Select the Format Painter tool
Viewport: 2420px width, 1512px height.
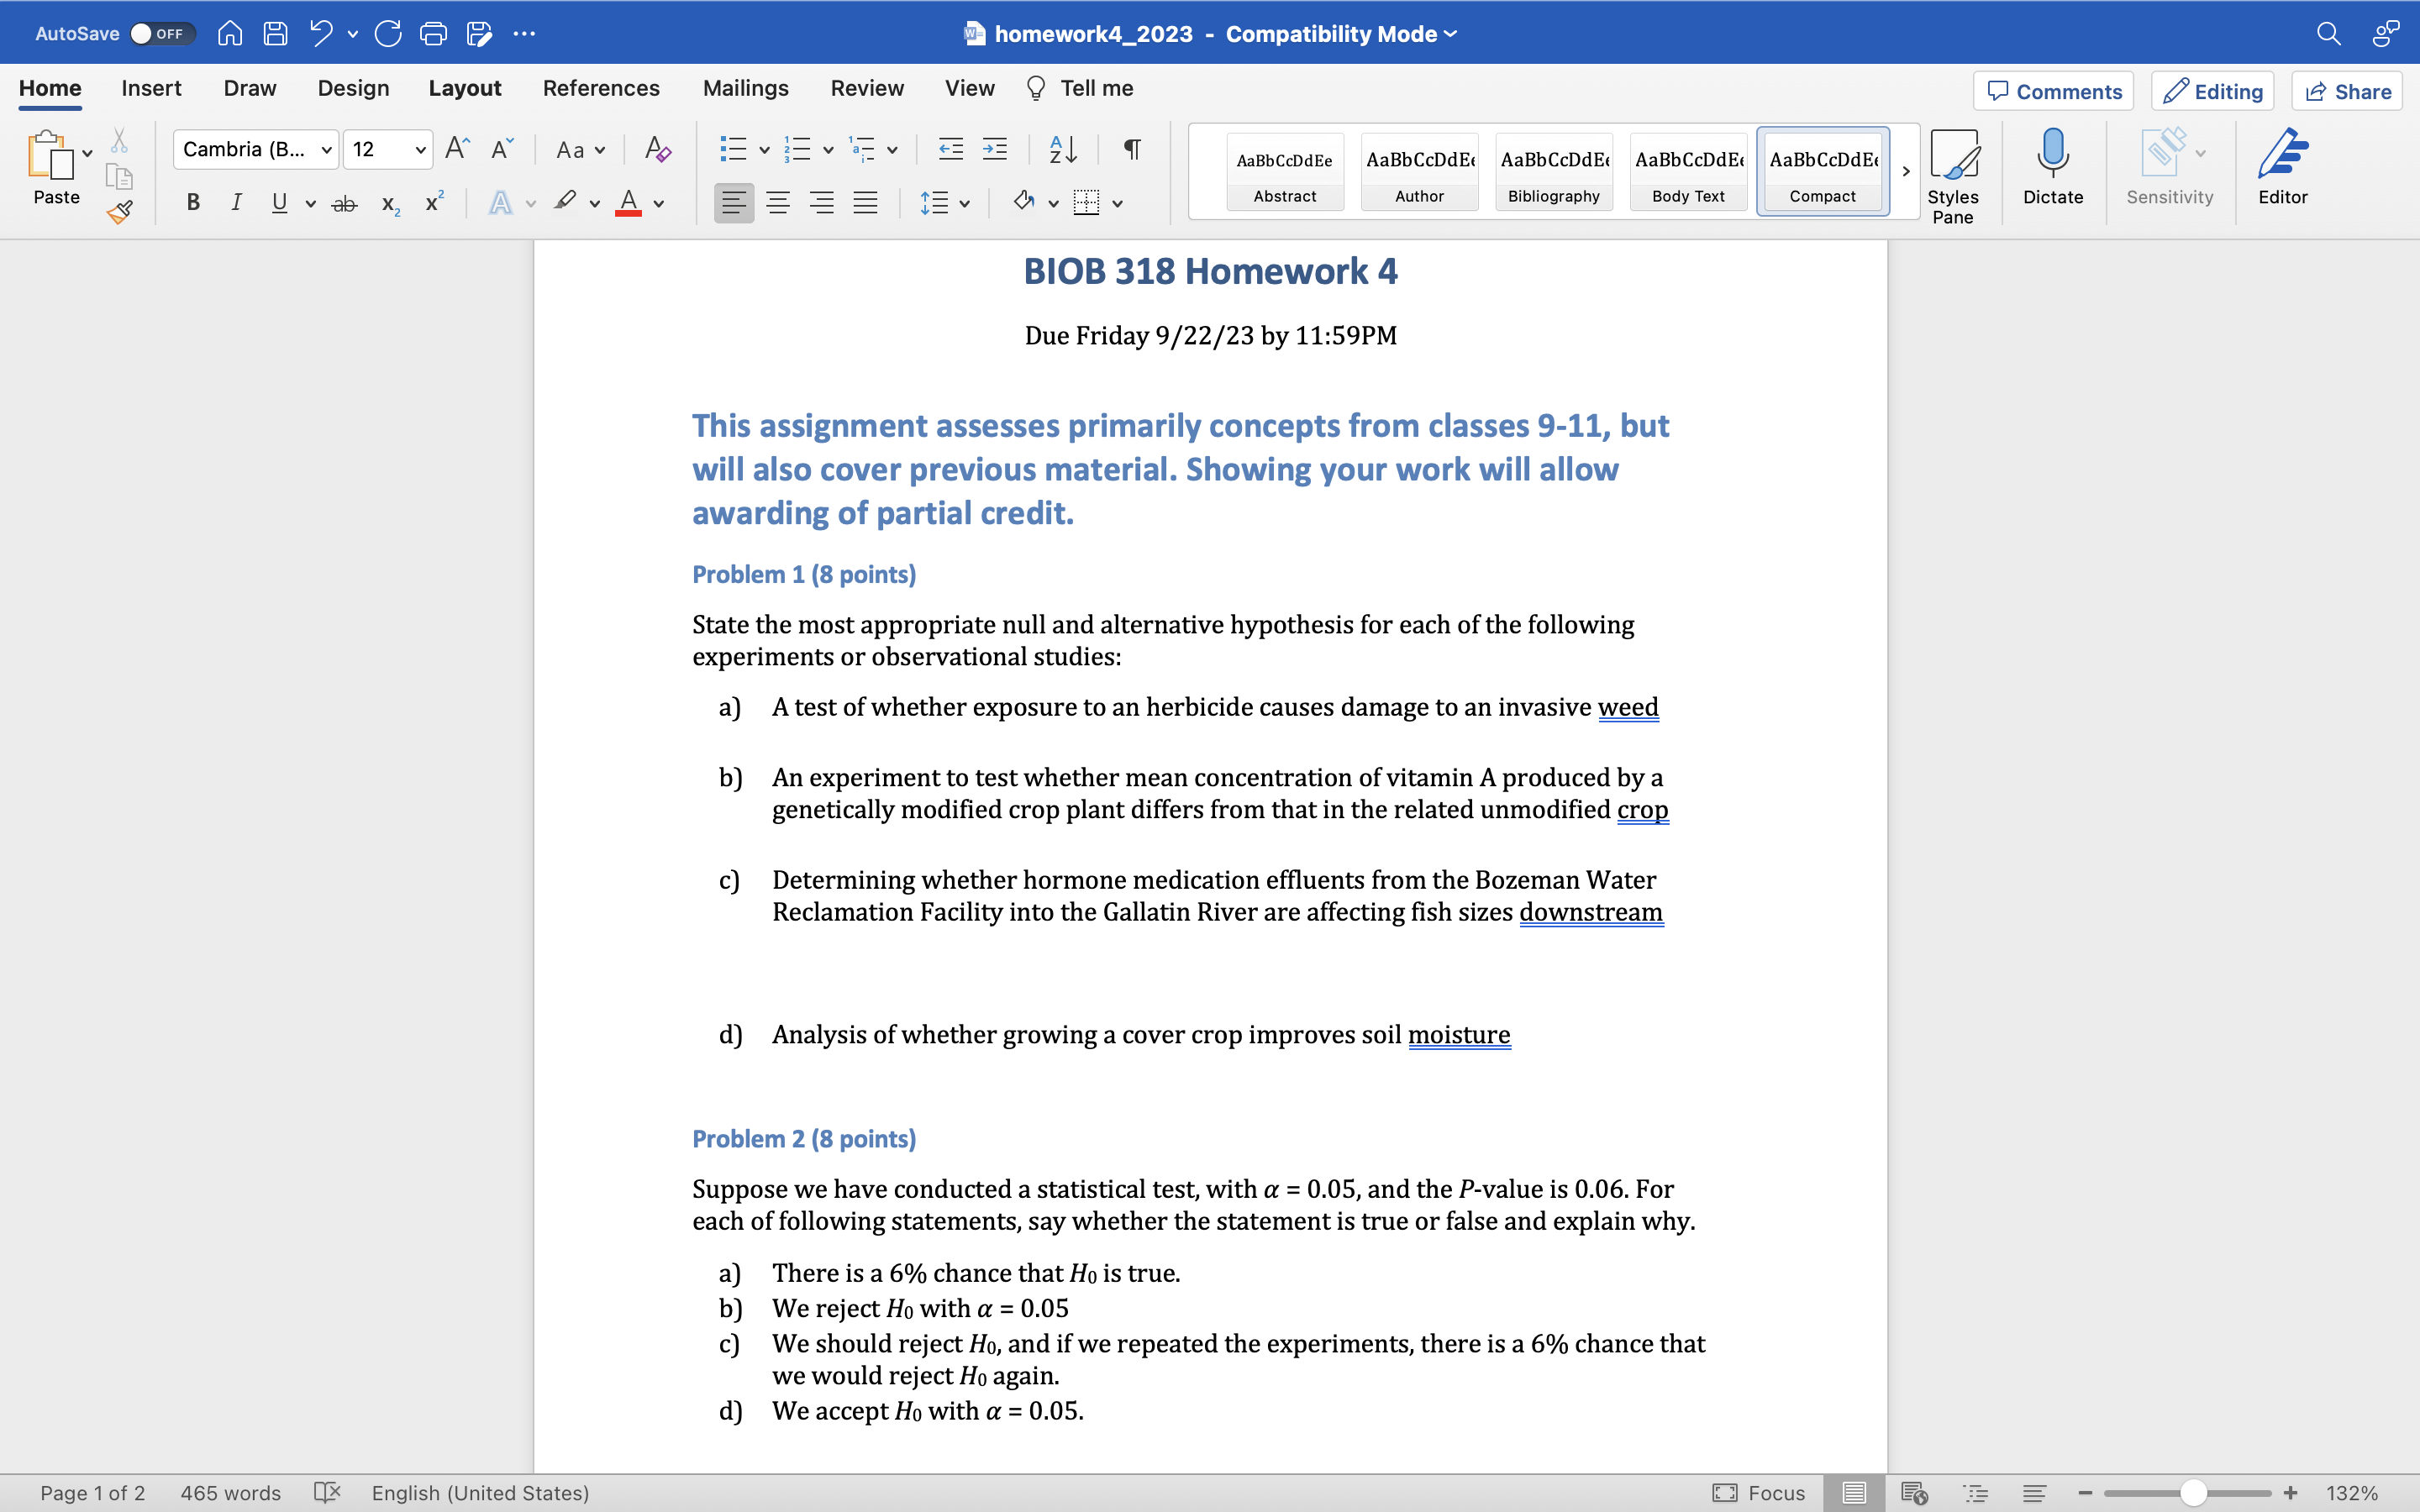click(119, 211)
